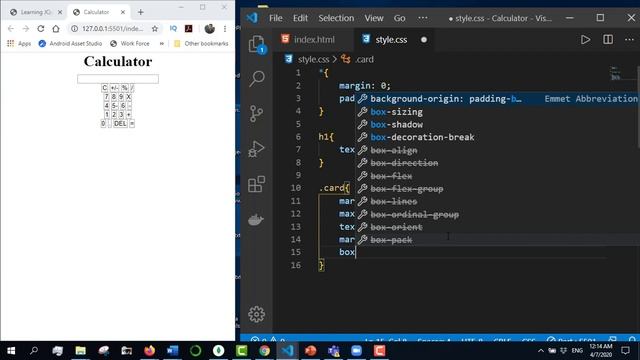Select the background-origin Emmet suggestion
This screenshot has width=640, height=360.
497,98
